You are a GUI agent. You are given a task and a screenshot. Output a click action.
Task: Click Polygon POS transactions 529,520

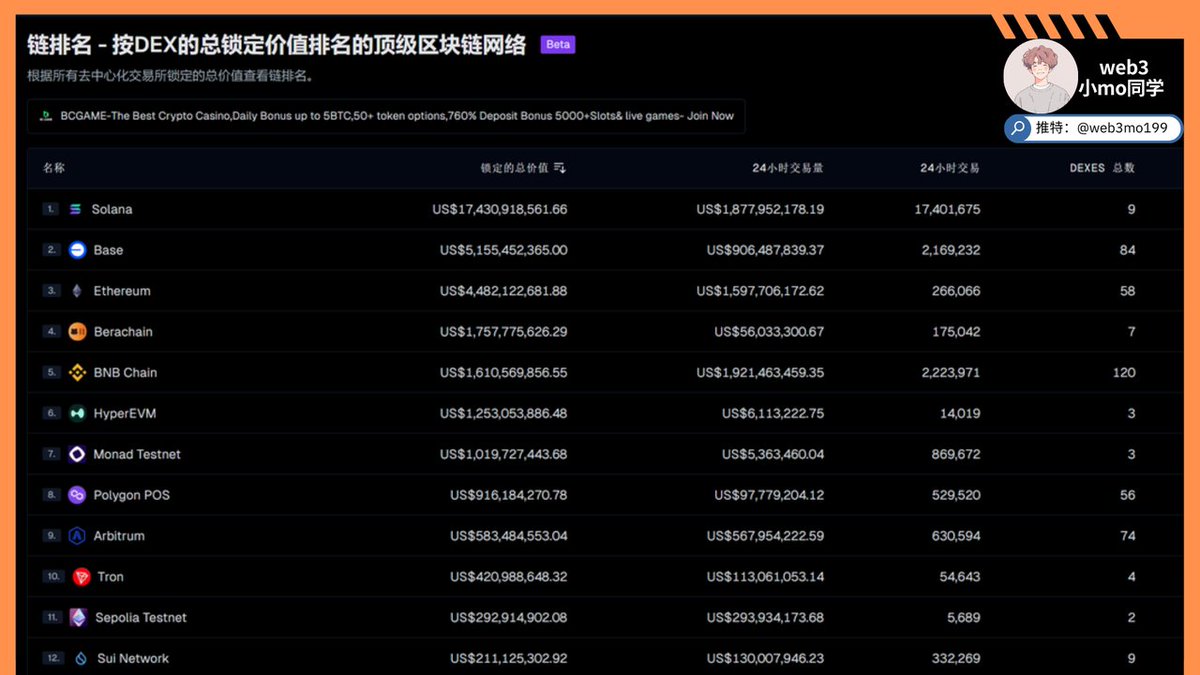(955, 495)
